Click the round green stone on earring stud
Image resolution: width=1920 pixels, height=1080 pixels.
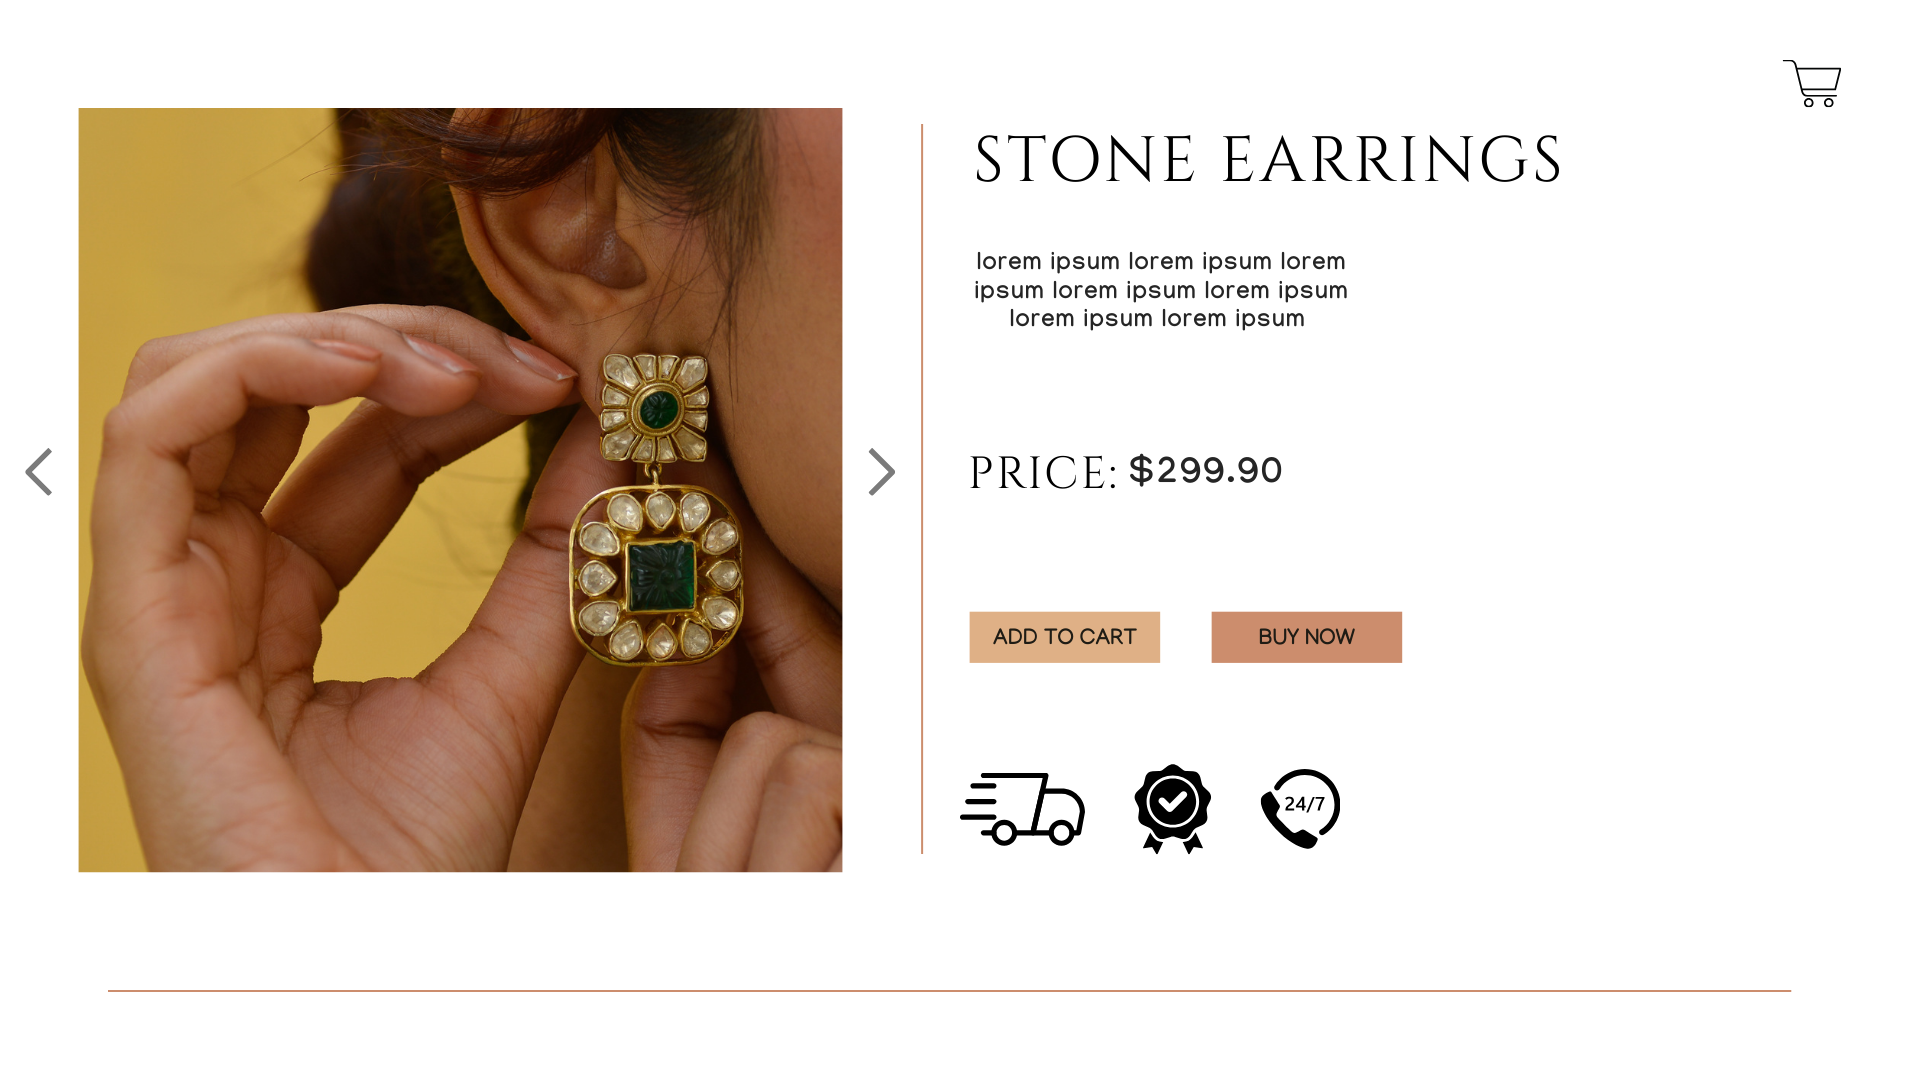point(658,408)
